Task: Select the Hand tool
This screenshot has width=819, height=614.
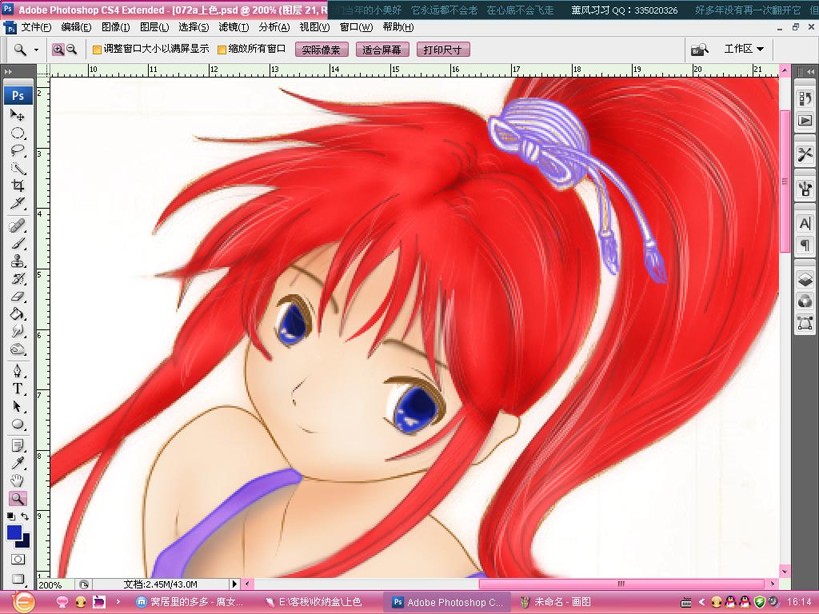Action: point(17,480)
